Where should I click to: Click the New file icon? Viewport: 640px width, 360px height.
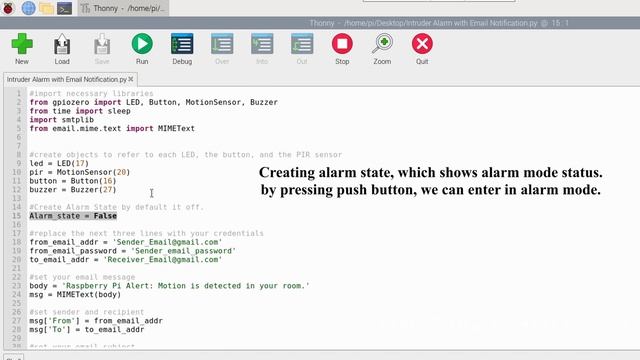click(22, 44)
